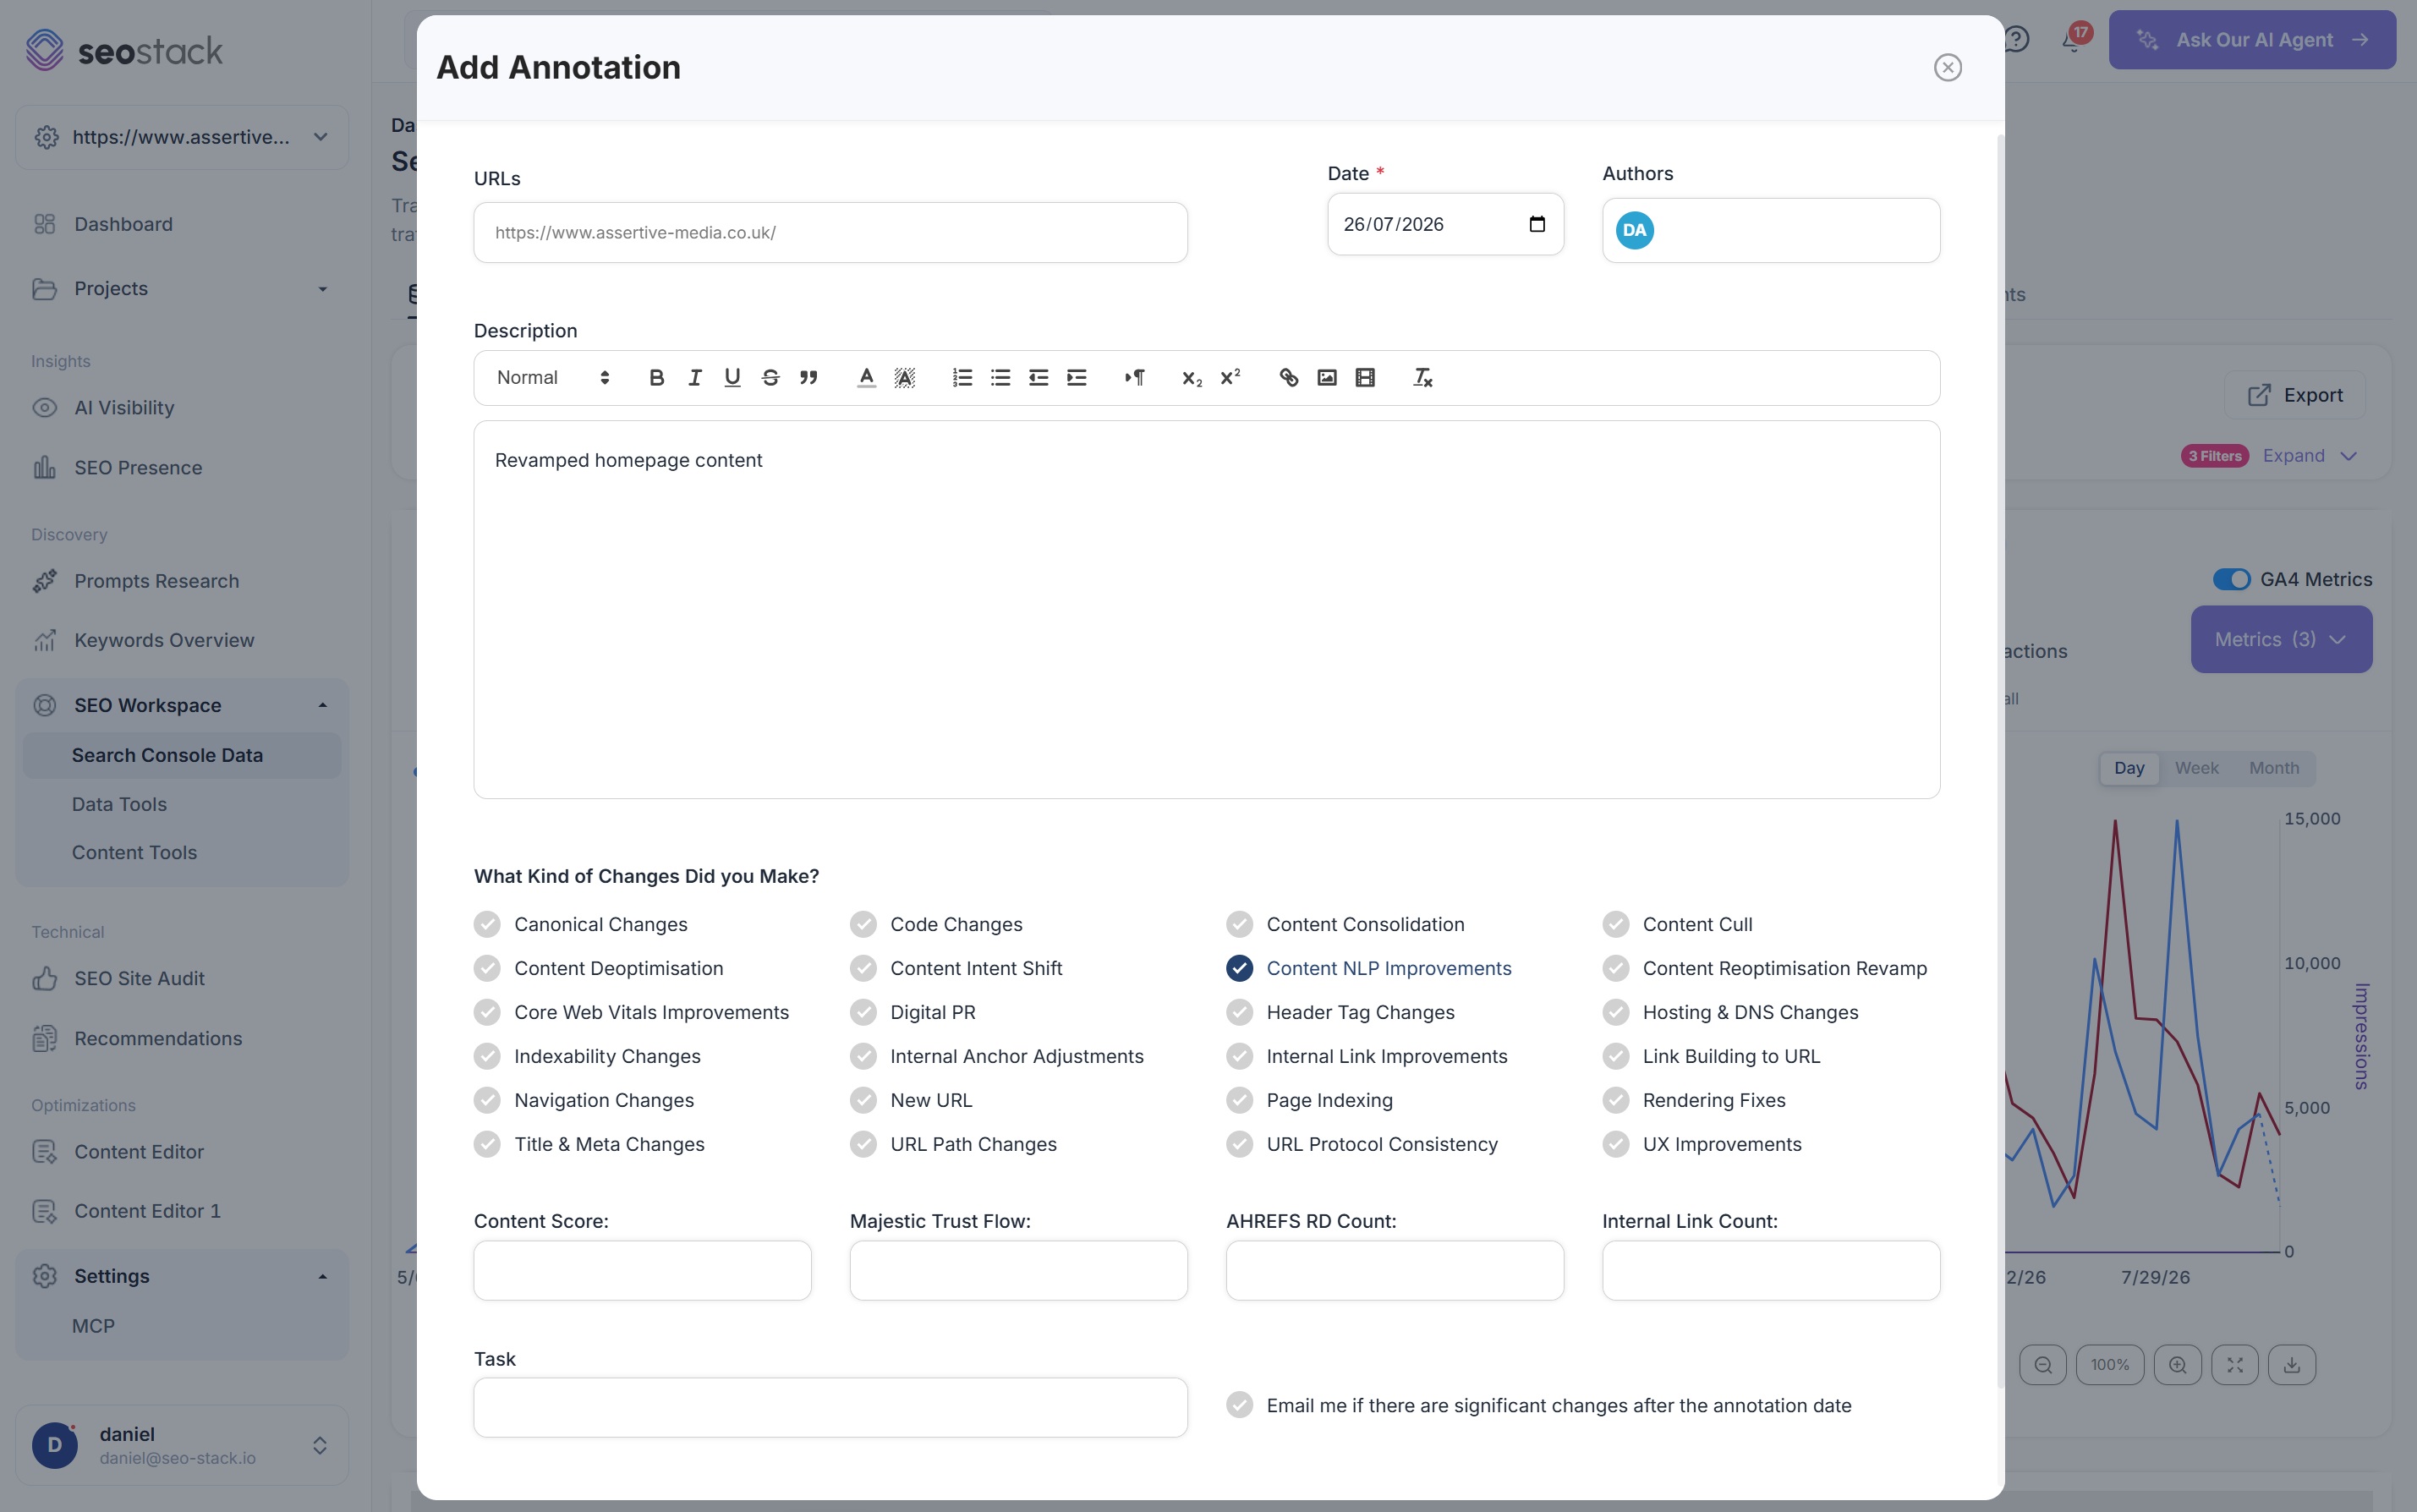
Task: Expand the filters panel
Action: click(2310, 456)
